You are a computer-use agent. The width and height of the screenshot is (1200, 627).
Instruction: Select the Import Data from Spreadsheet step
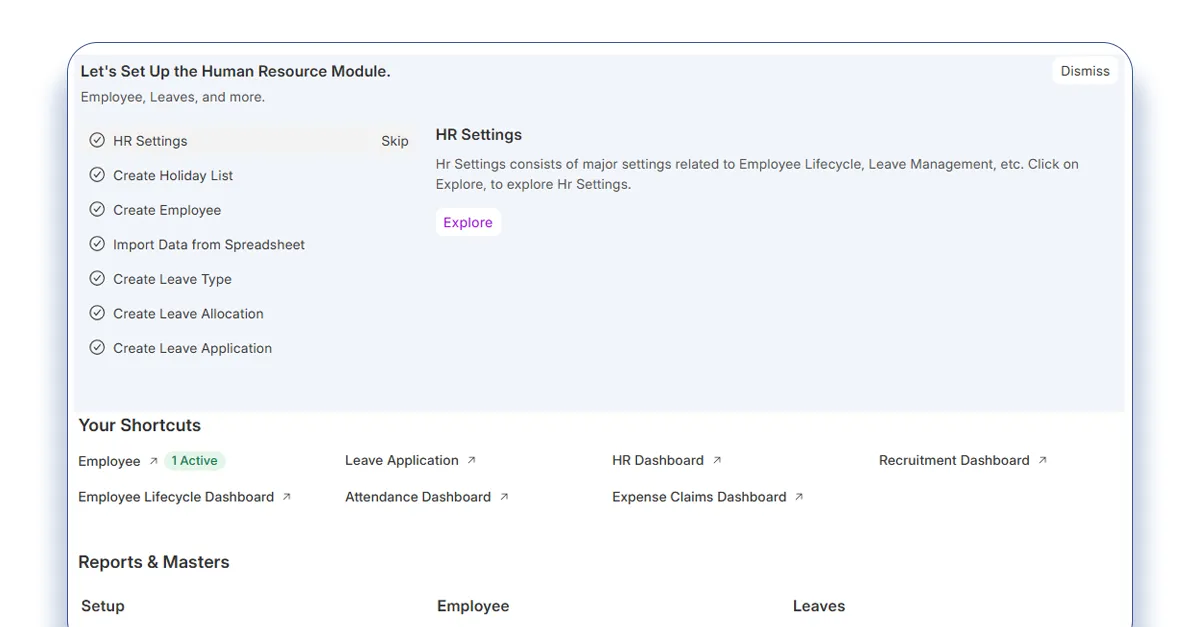click(x=208, y=245)
